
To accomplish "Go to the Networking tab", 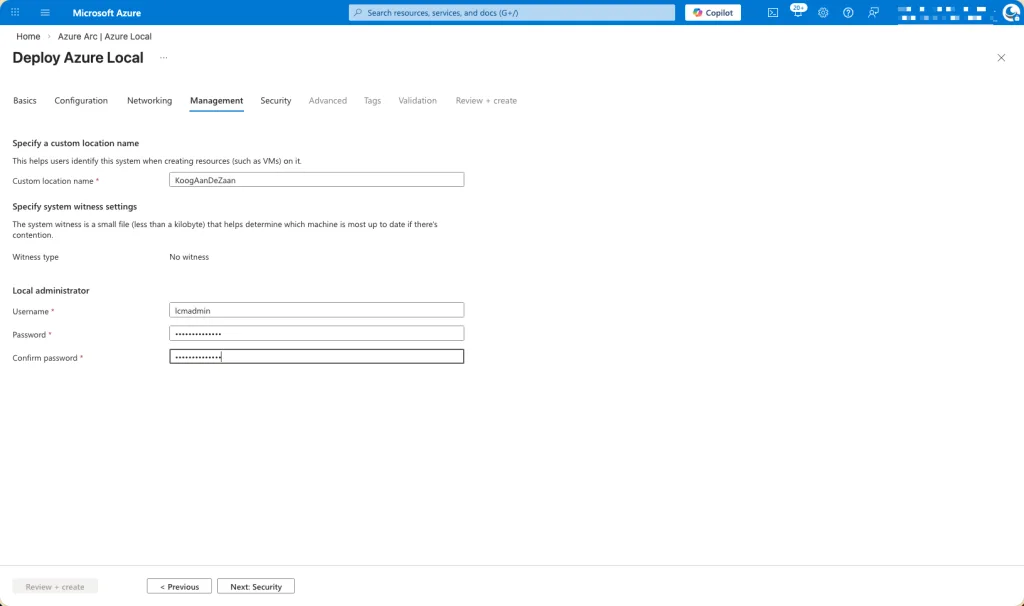I will (x=149, y=101).
